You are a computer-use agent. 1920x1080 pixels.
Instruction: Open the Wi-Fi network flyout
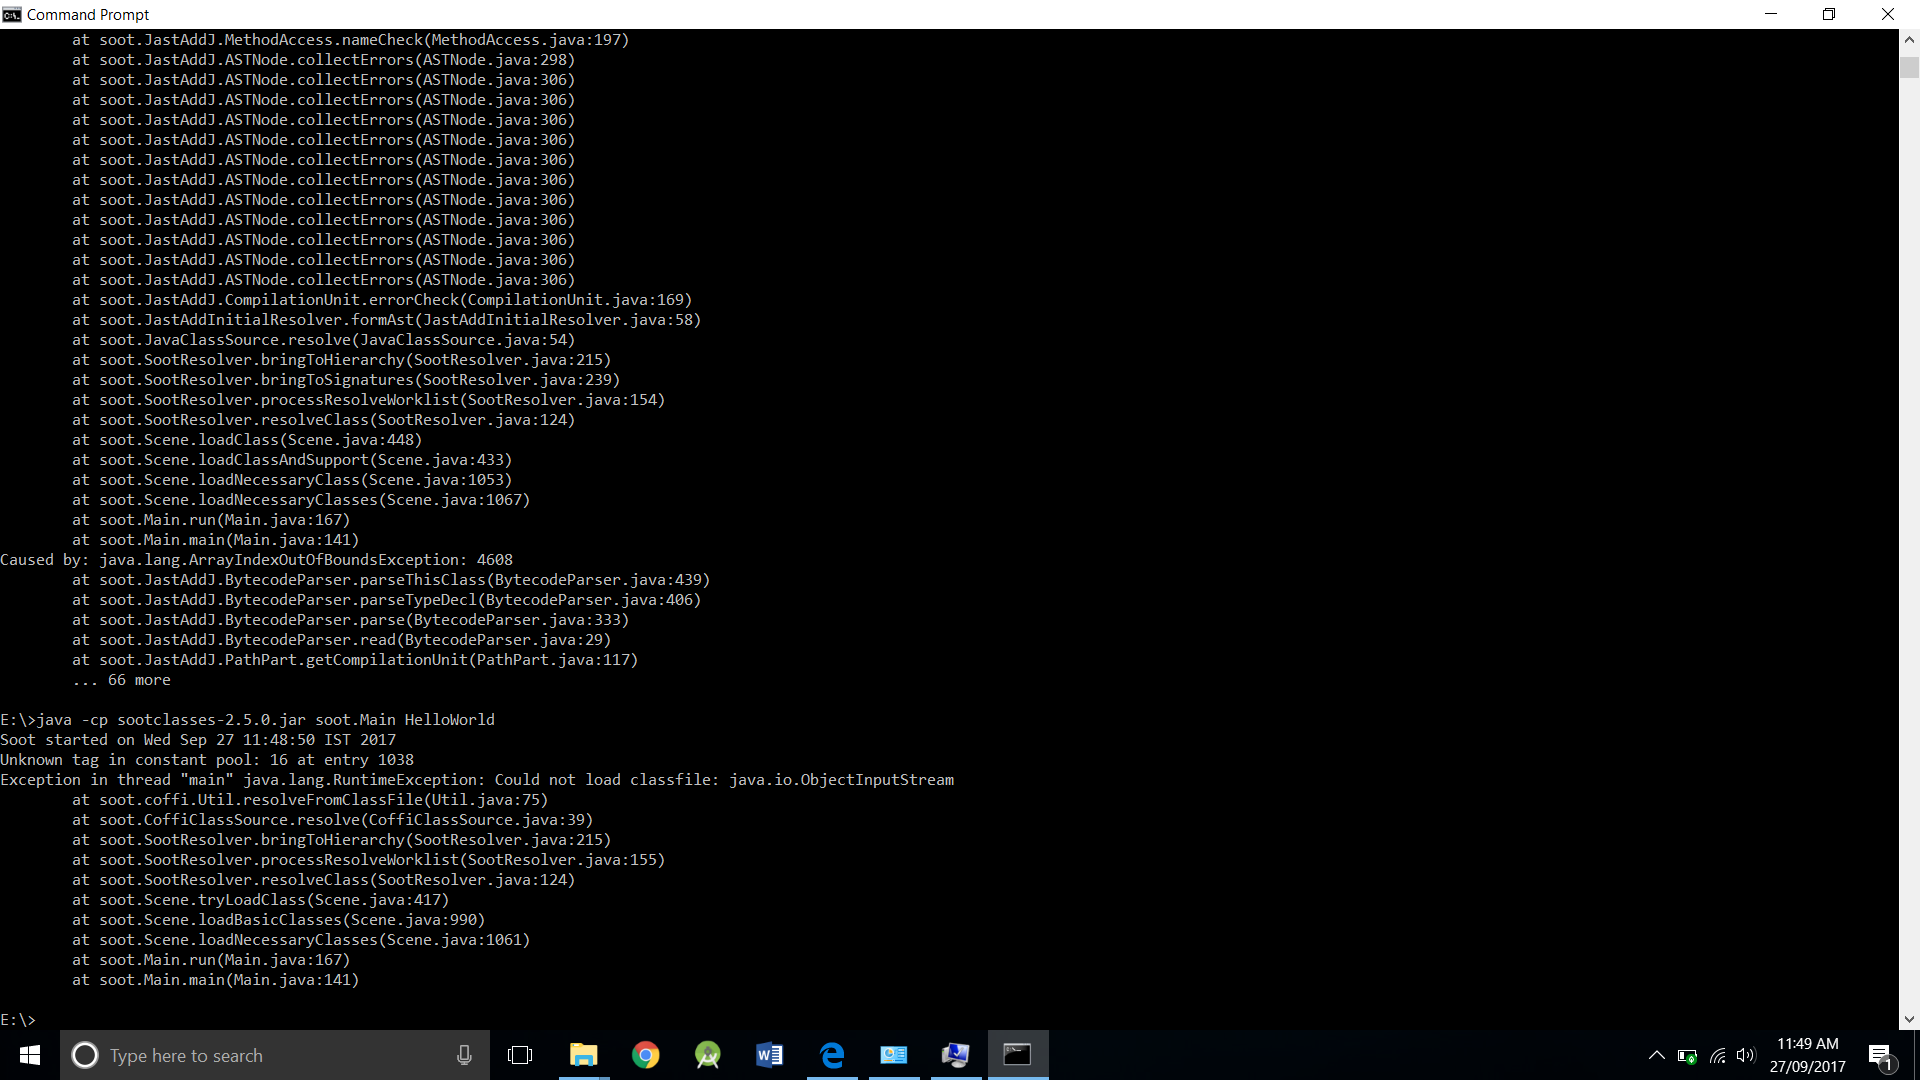point(1717,1056)
